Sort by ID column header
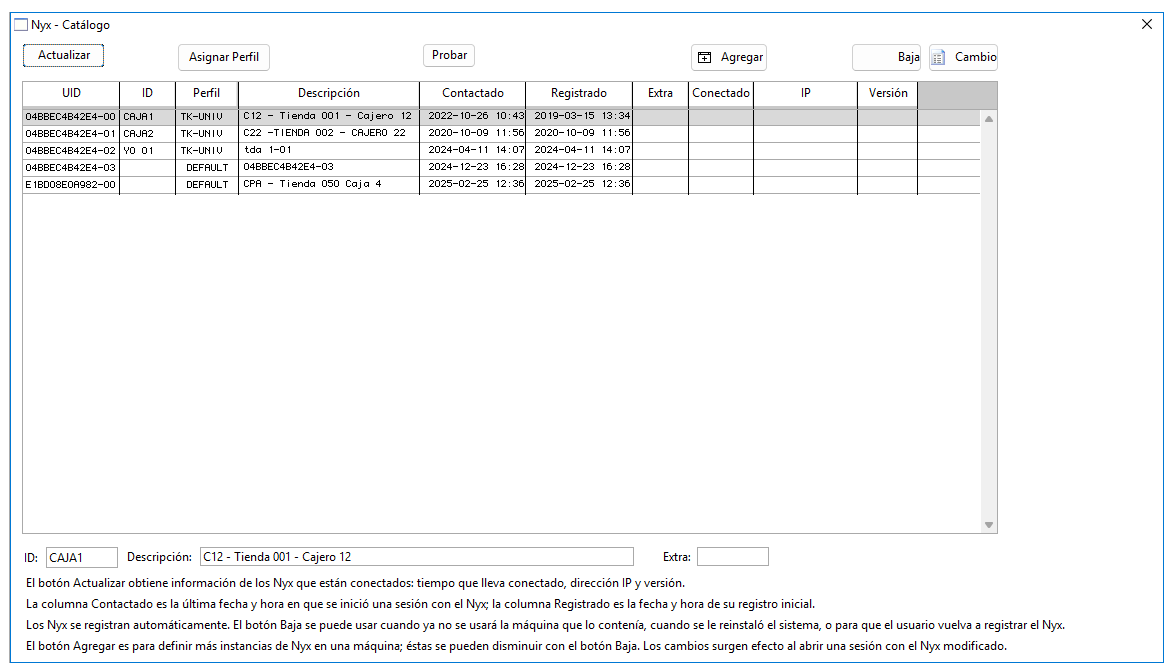 (148, 94)
